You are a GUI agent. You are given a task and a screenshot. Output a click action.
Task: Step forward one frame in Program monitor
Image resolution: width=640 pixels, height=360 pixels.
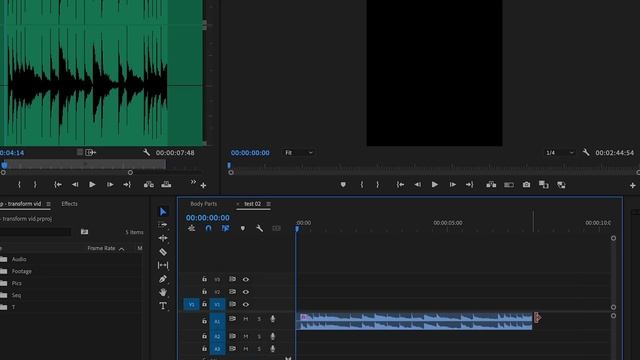click(452, 185)
